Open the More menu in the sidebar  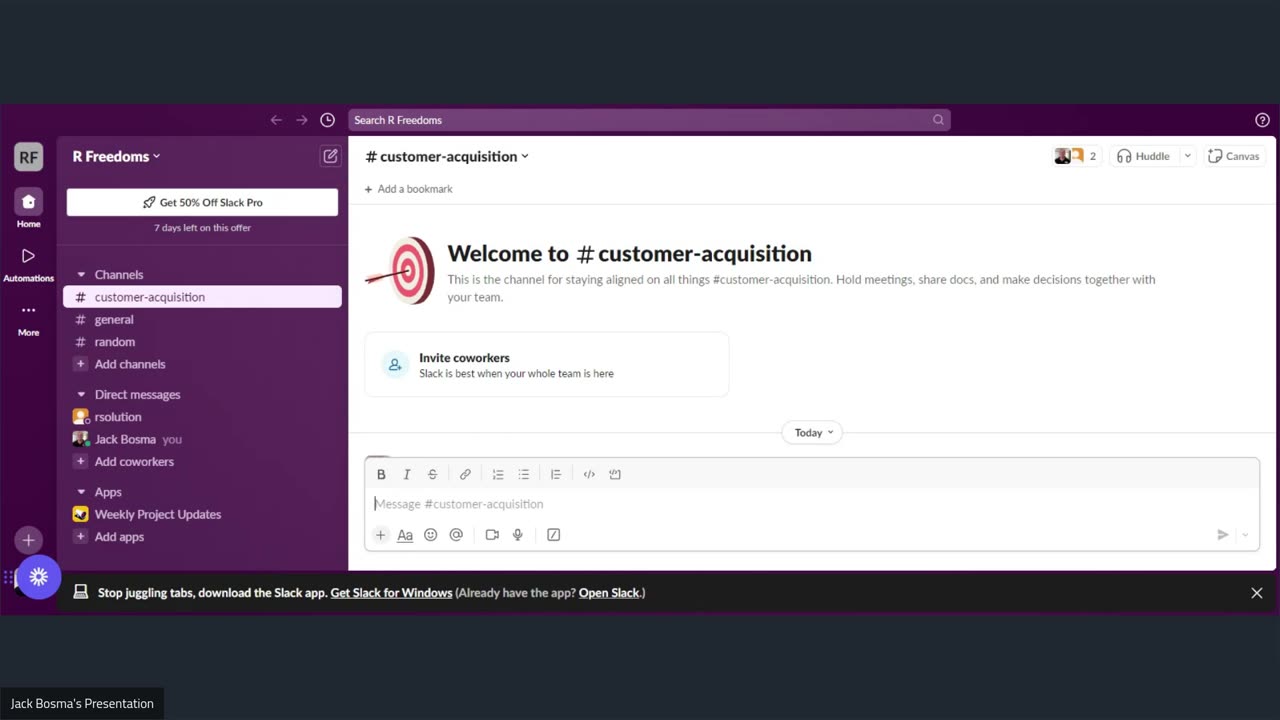28,319
